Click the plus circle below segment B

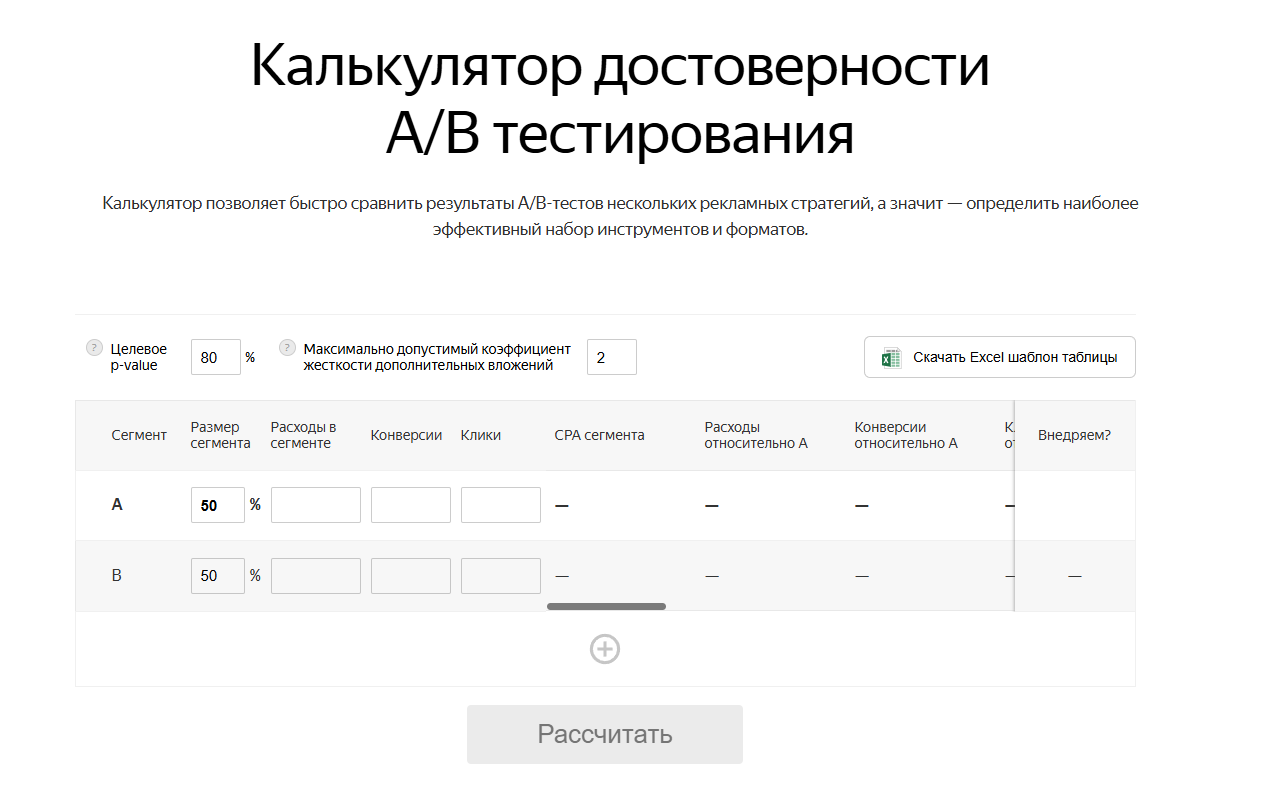[x=604, y=648]
